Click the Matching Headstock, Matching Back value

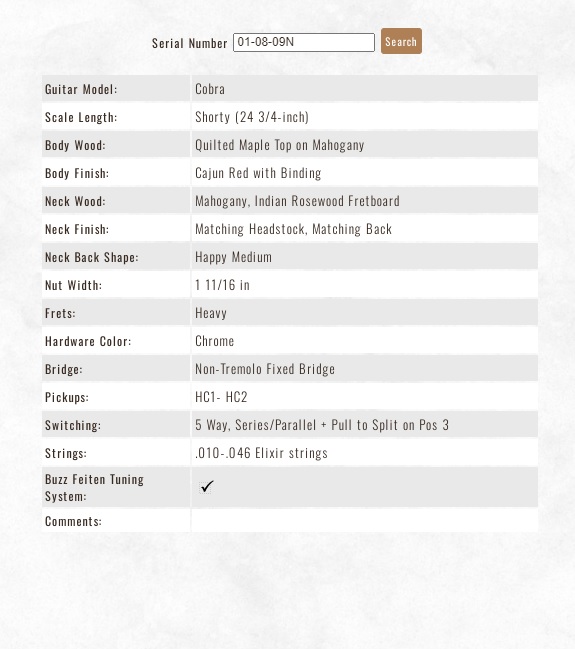[293, 229]
